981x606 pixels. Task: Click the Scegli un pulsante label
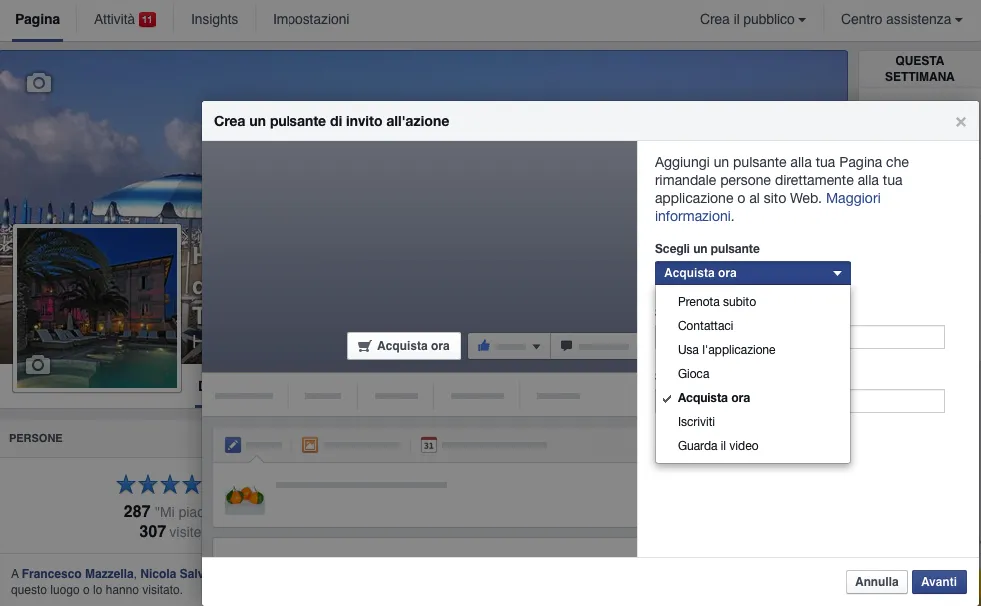tap(707, 249)
